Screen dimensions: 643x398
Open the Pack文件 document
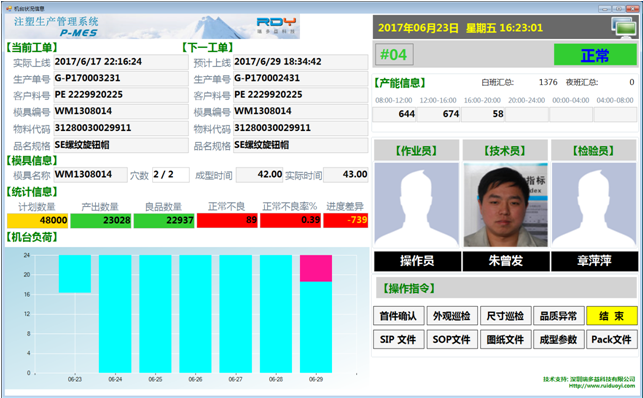[x=612, y=339]
